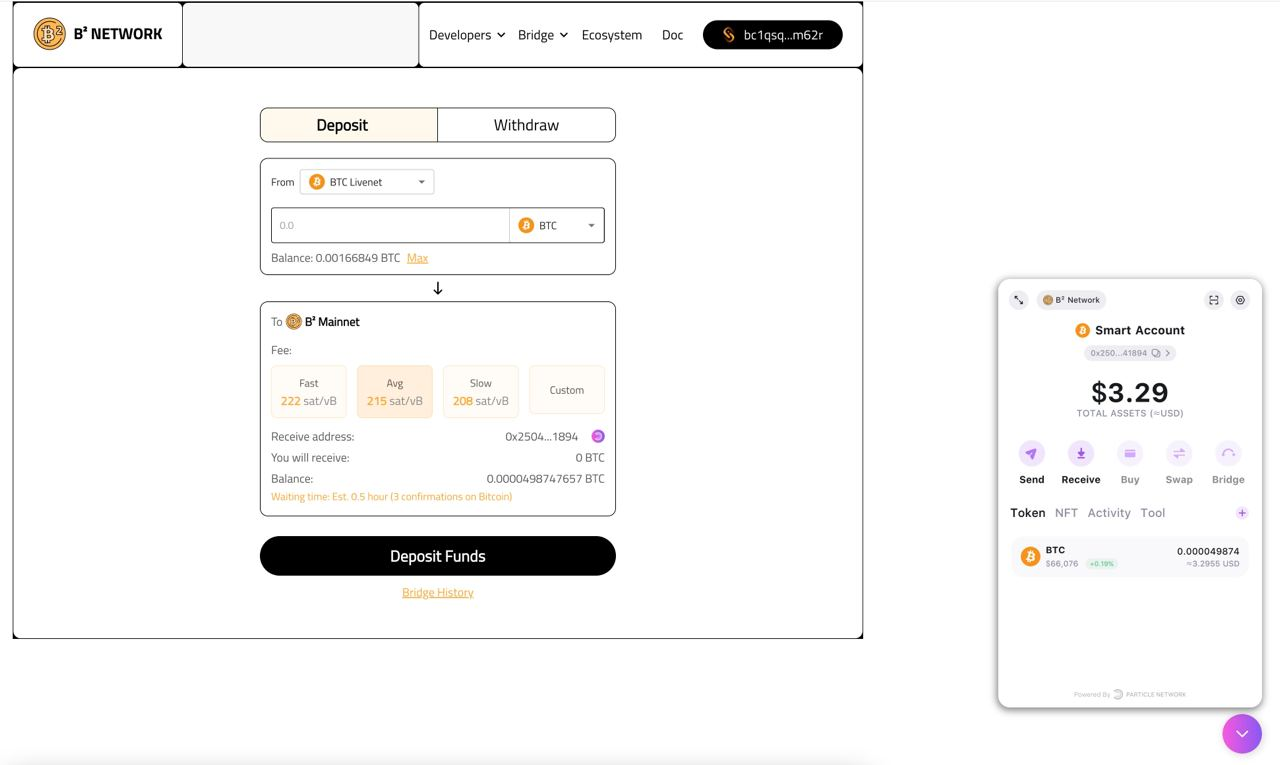Expand the wallet panel with arrows icon
This screenshot has width=1280, height=765.
coord(1019,300)
